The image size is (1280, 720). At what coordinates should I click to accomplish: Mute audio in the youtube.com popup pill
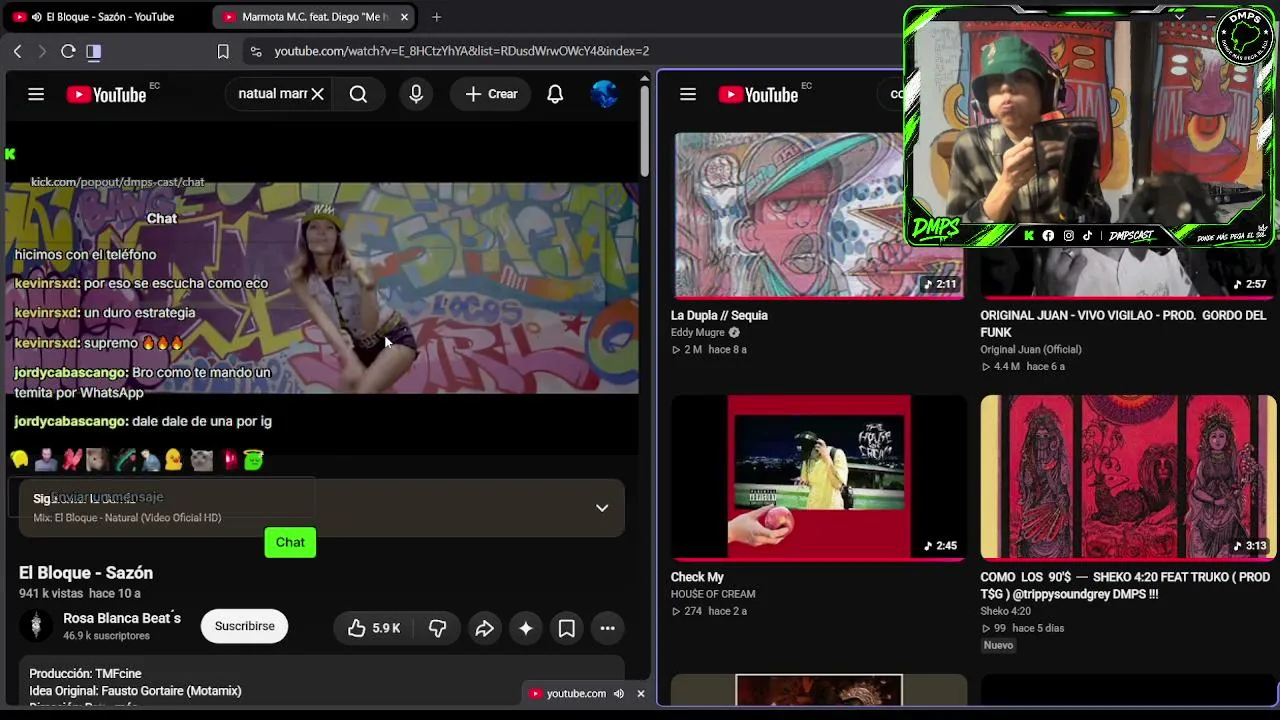point(619,694)
